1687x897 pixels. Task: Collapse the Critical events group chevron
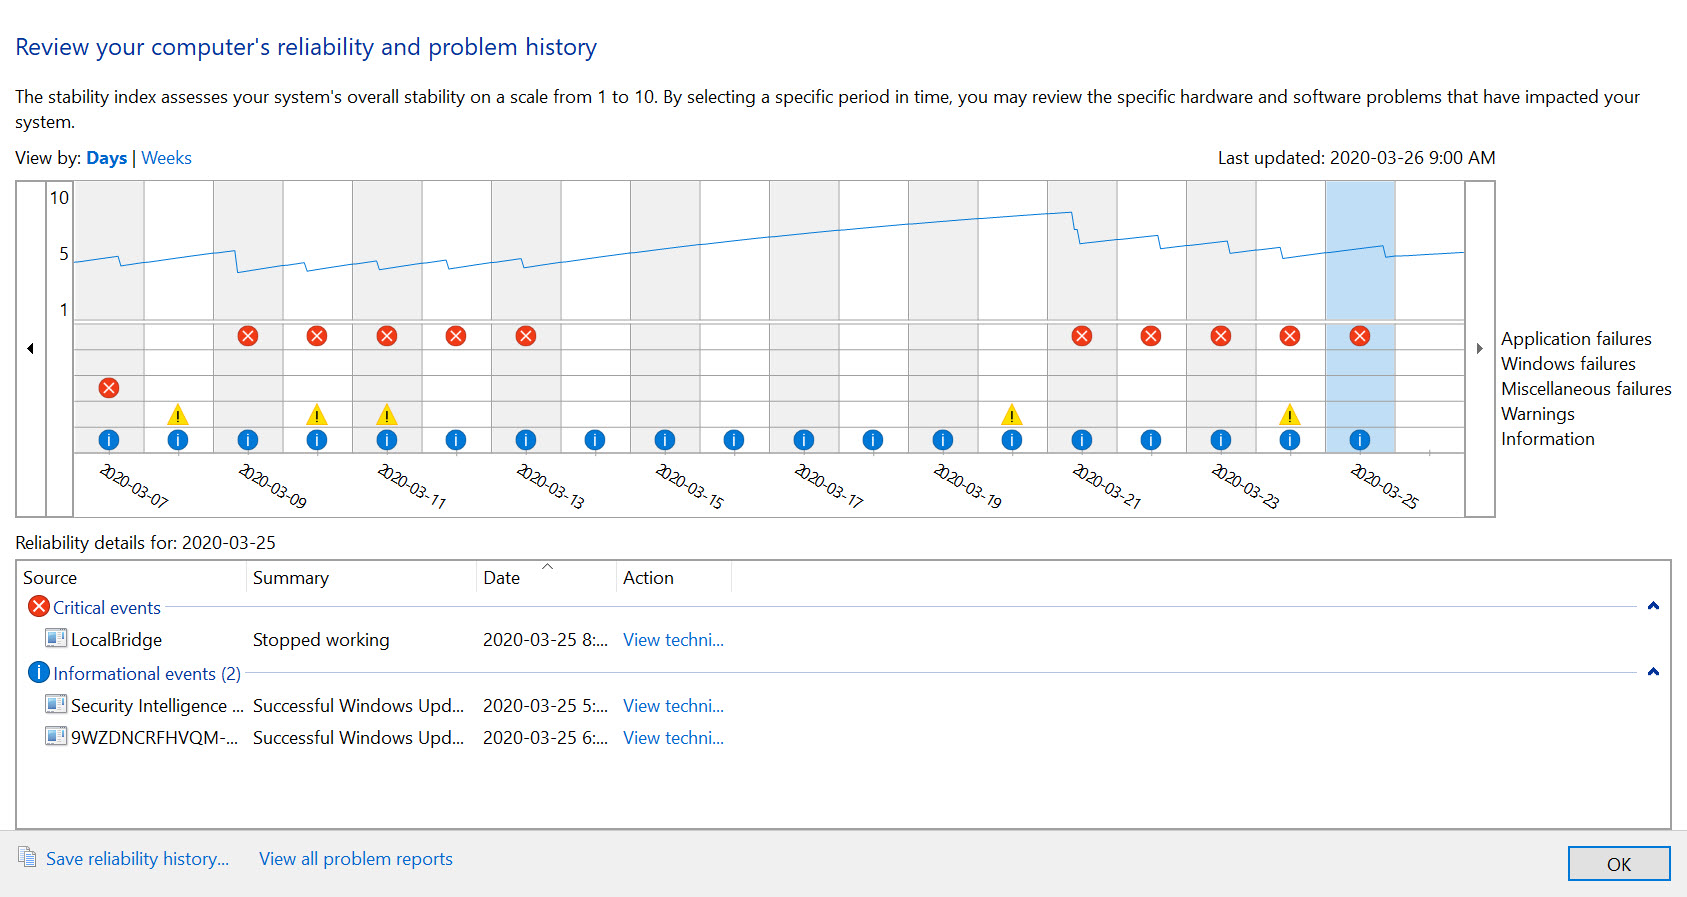[1653, 606]
